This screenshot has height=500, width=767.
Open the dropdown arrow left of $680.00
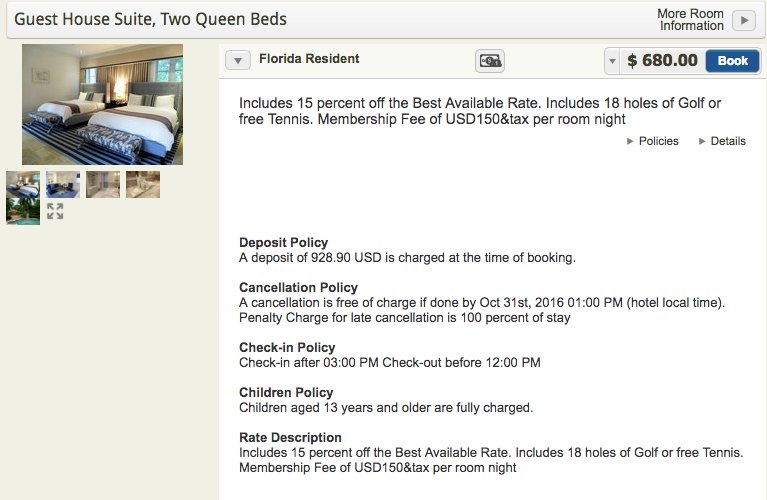pos(612,61)
